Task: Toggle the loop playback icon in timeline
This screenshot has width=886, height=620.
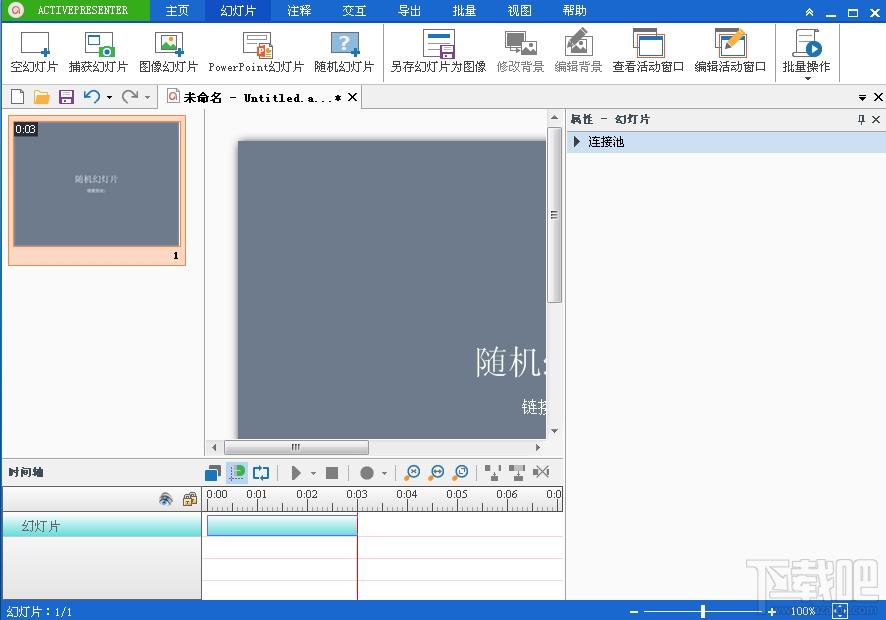Action: (x=261, y=473)
